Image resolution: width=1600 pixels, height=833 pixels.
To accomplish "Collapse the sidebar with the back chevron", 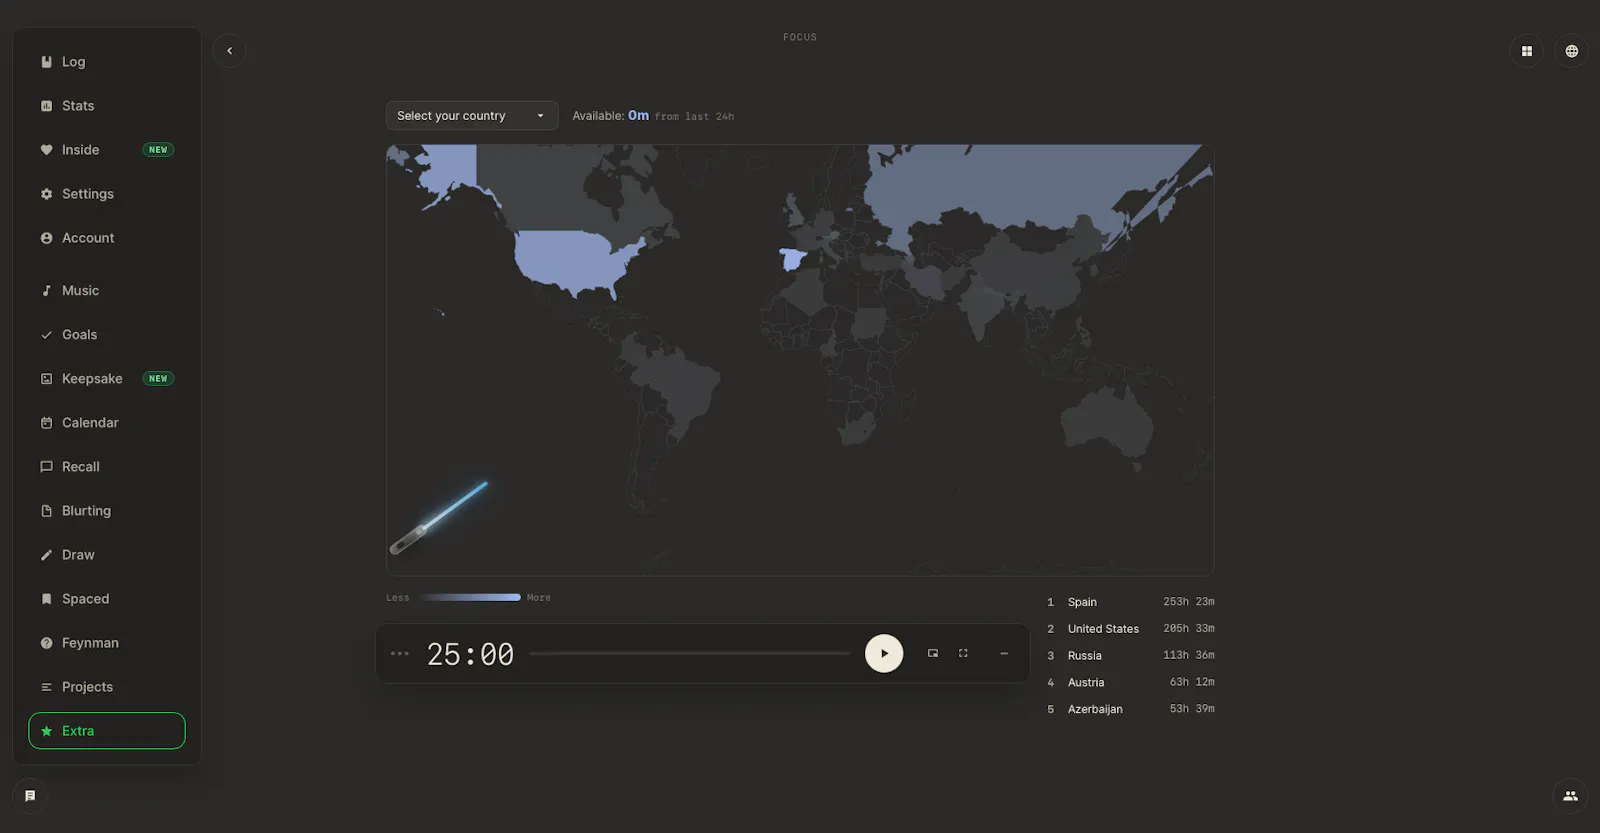I will (x=230, y=51).
